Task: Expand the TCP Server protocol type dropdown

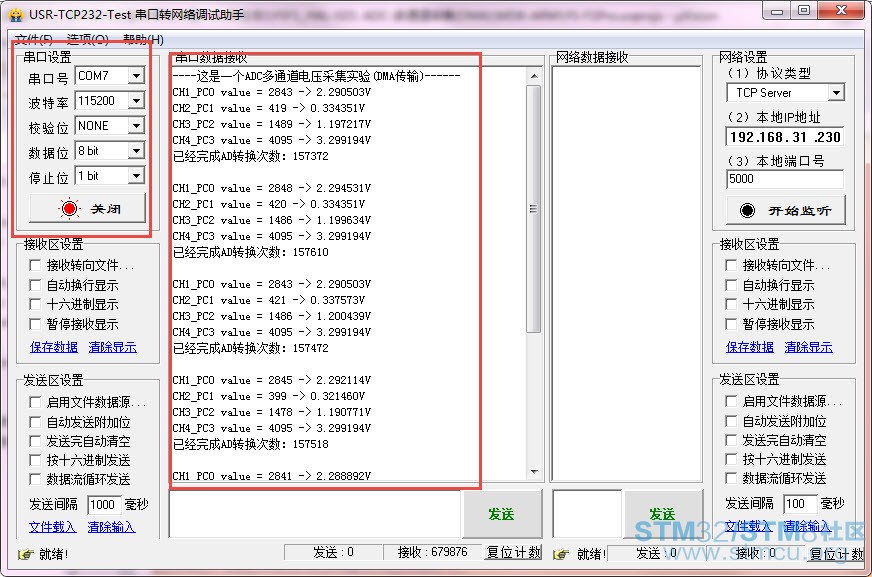Action: pos(836,93)
